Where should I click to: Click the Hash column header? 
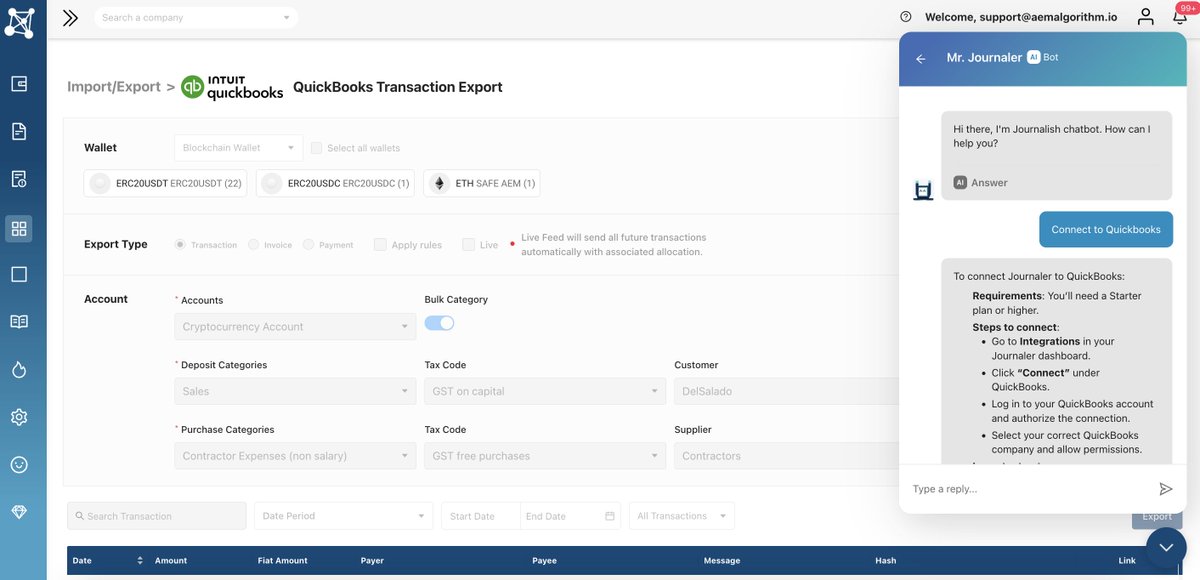point(885,561)
